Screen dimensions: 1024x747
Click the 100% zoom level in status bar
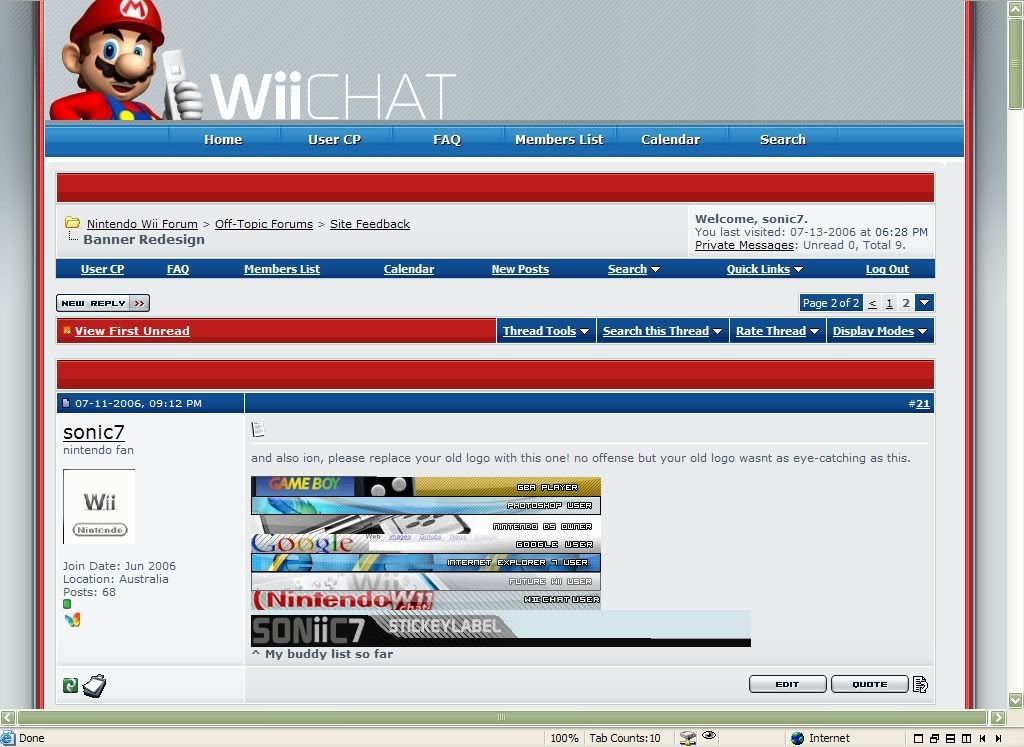click(564, 738)
